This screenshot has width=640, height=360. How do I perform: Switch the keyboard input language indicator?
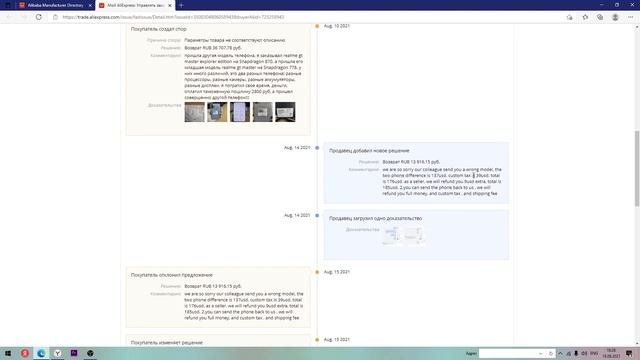click(594, 353)
